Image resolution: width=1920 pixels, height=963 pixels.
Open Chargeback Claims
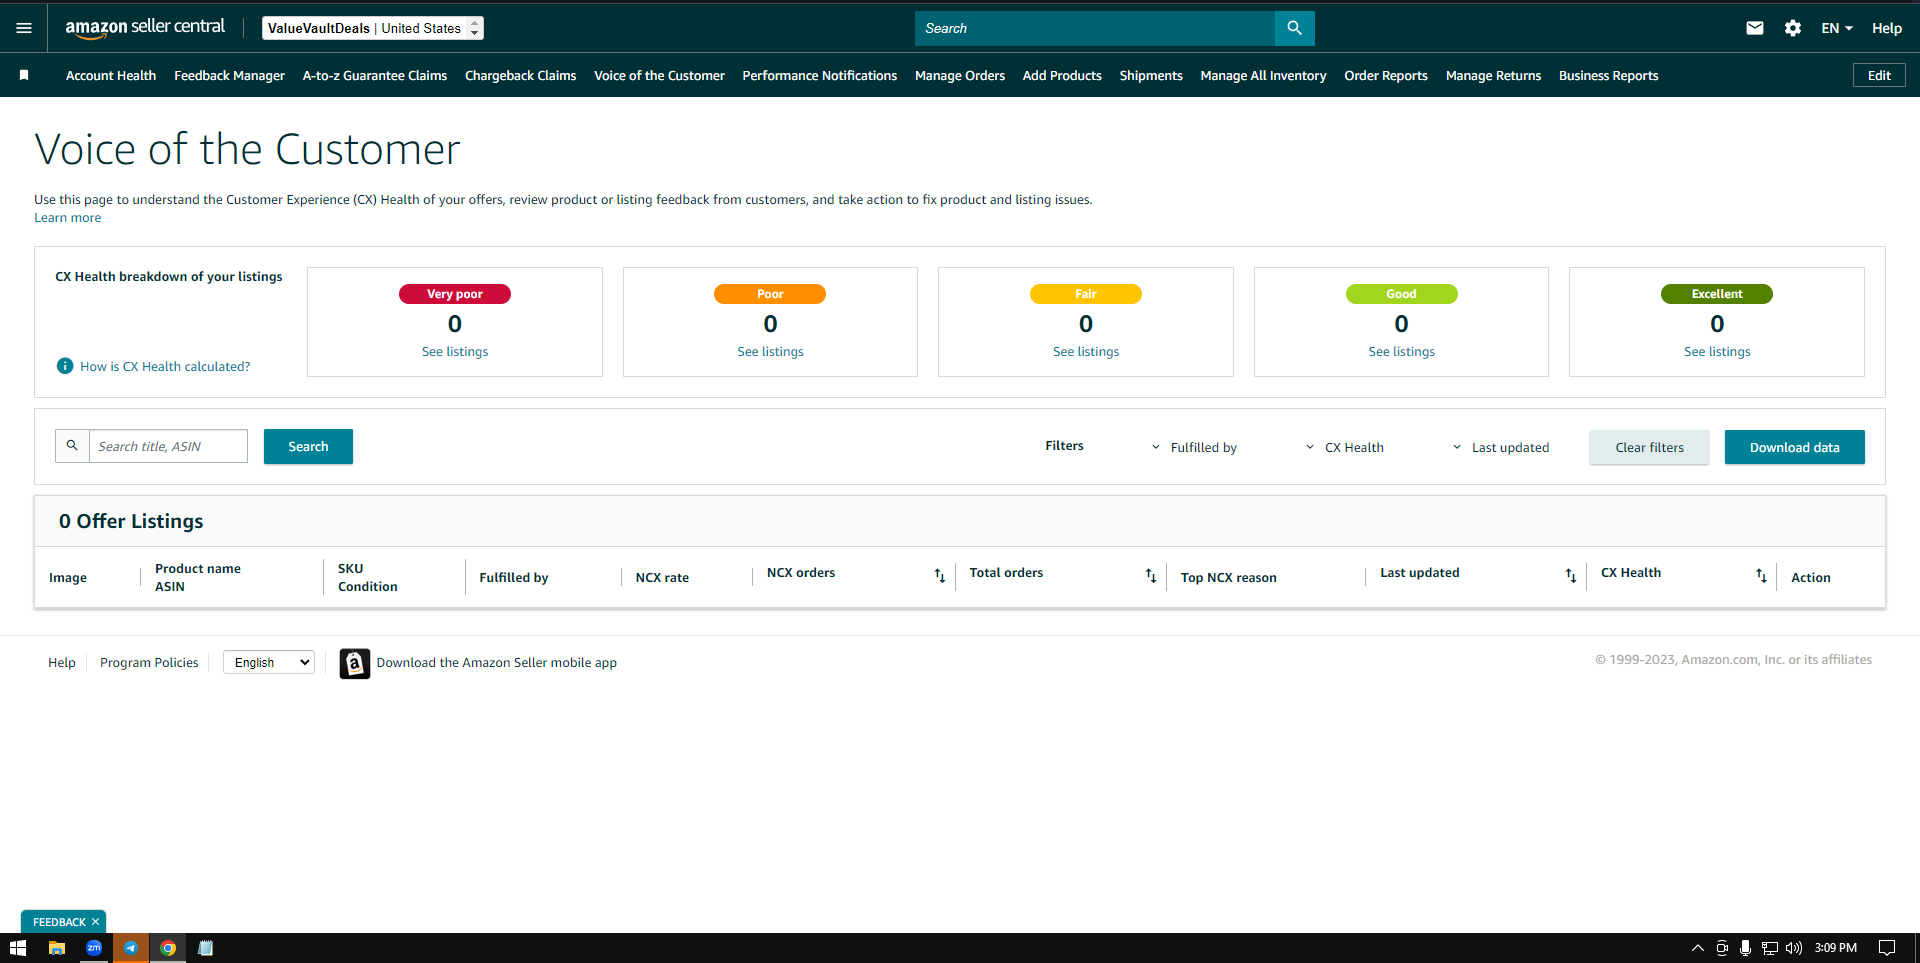tap(520, 75)
